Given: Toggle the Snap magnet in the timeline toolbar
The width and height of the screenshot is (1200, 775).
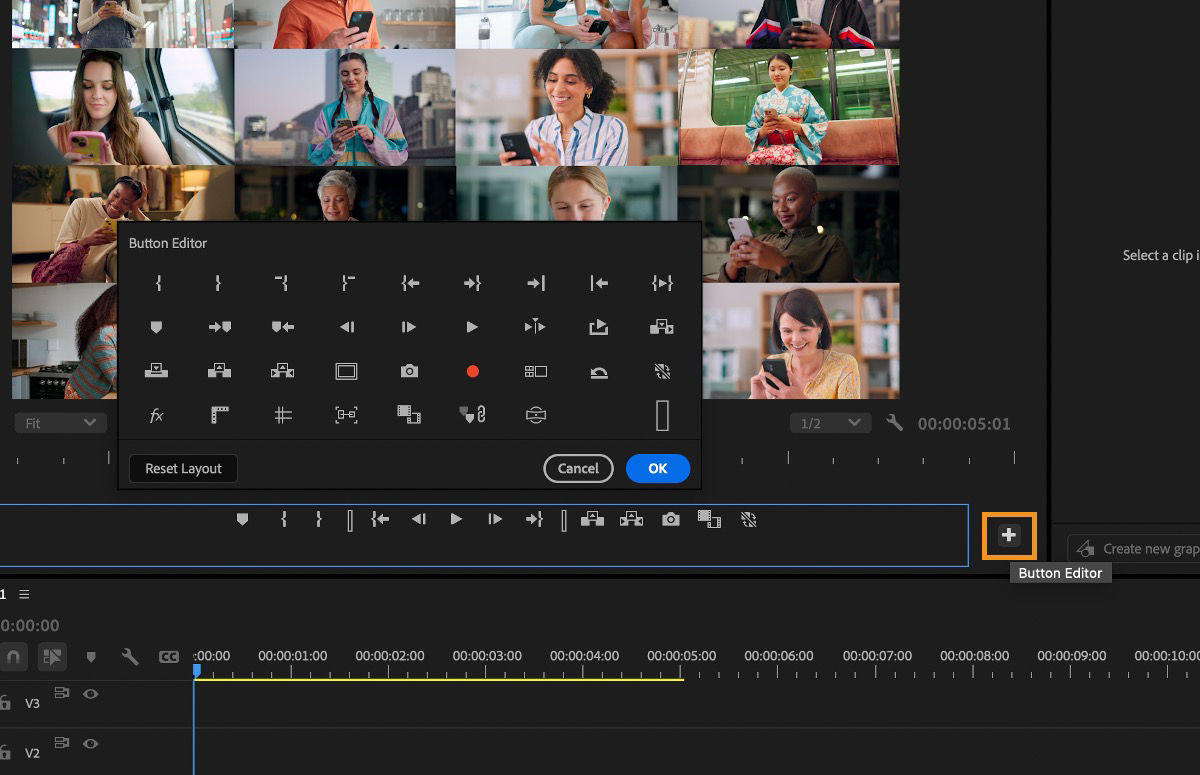Looking at the screenshot, I should (x=12, y=657).
